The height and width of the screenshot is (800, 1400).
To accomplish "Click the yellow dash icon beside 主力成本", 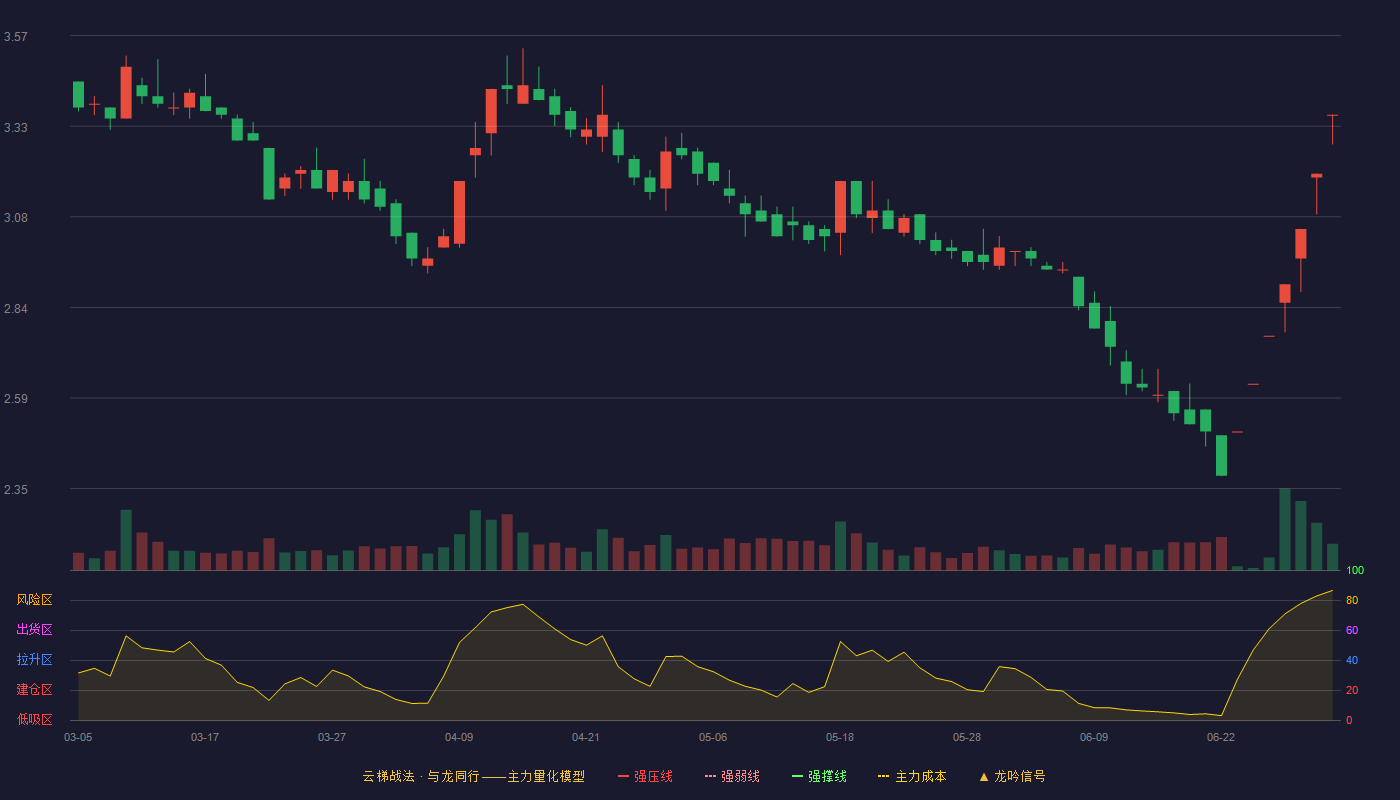I will pos(883,776).
